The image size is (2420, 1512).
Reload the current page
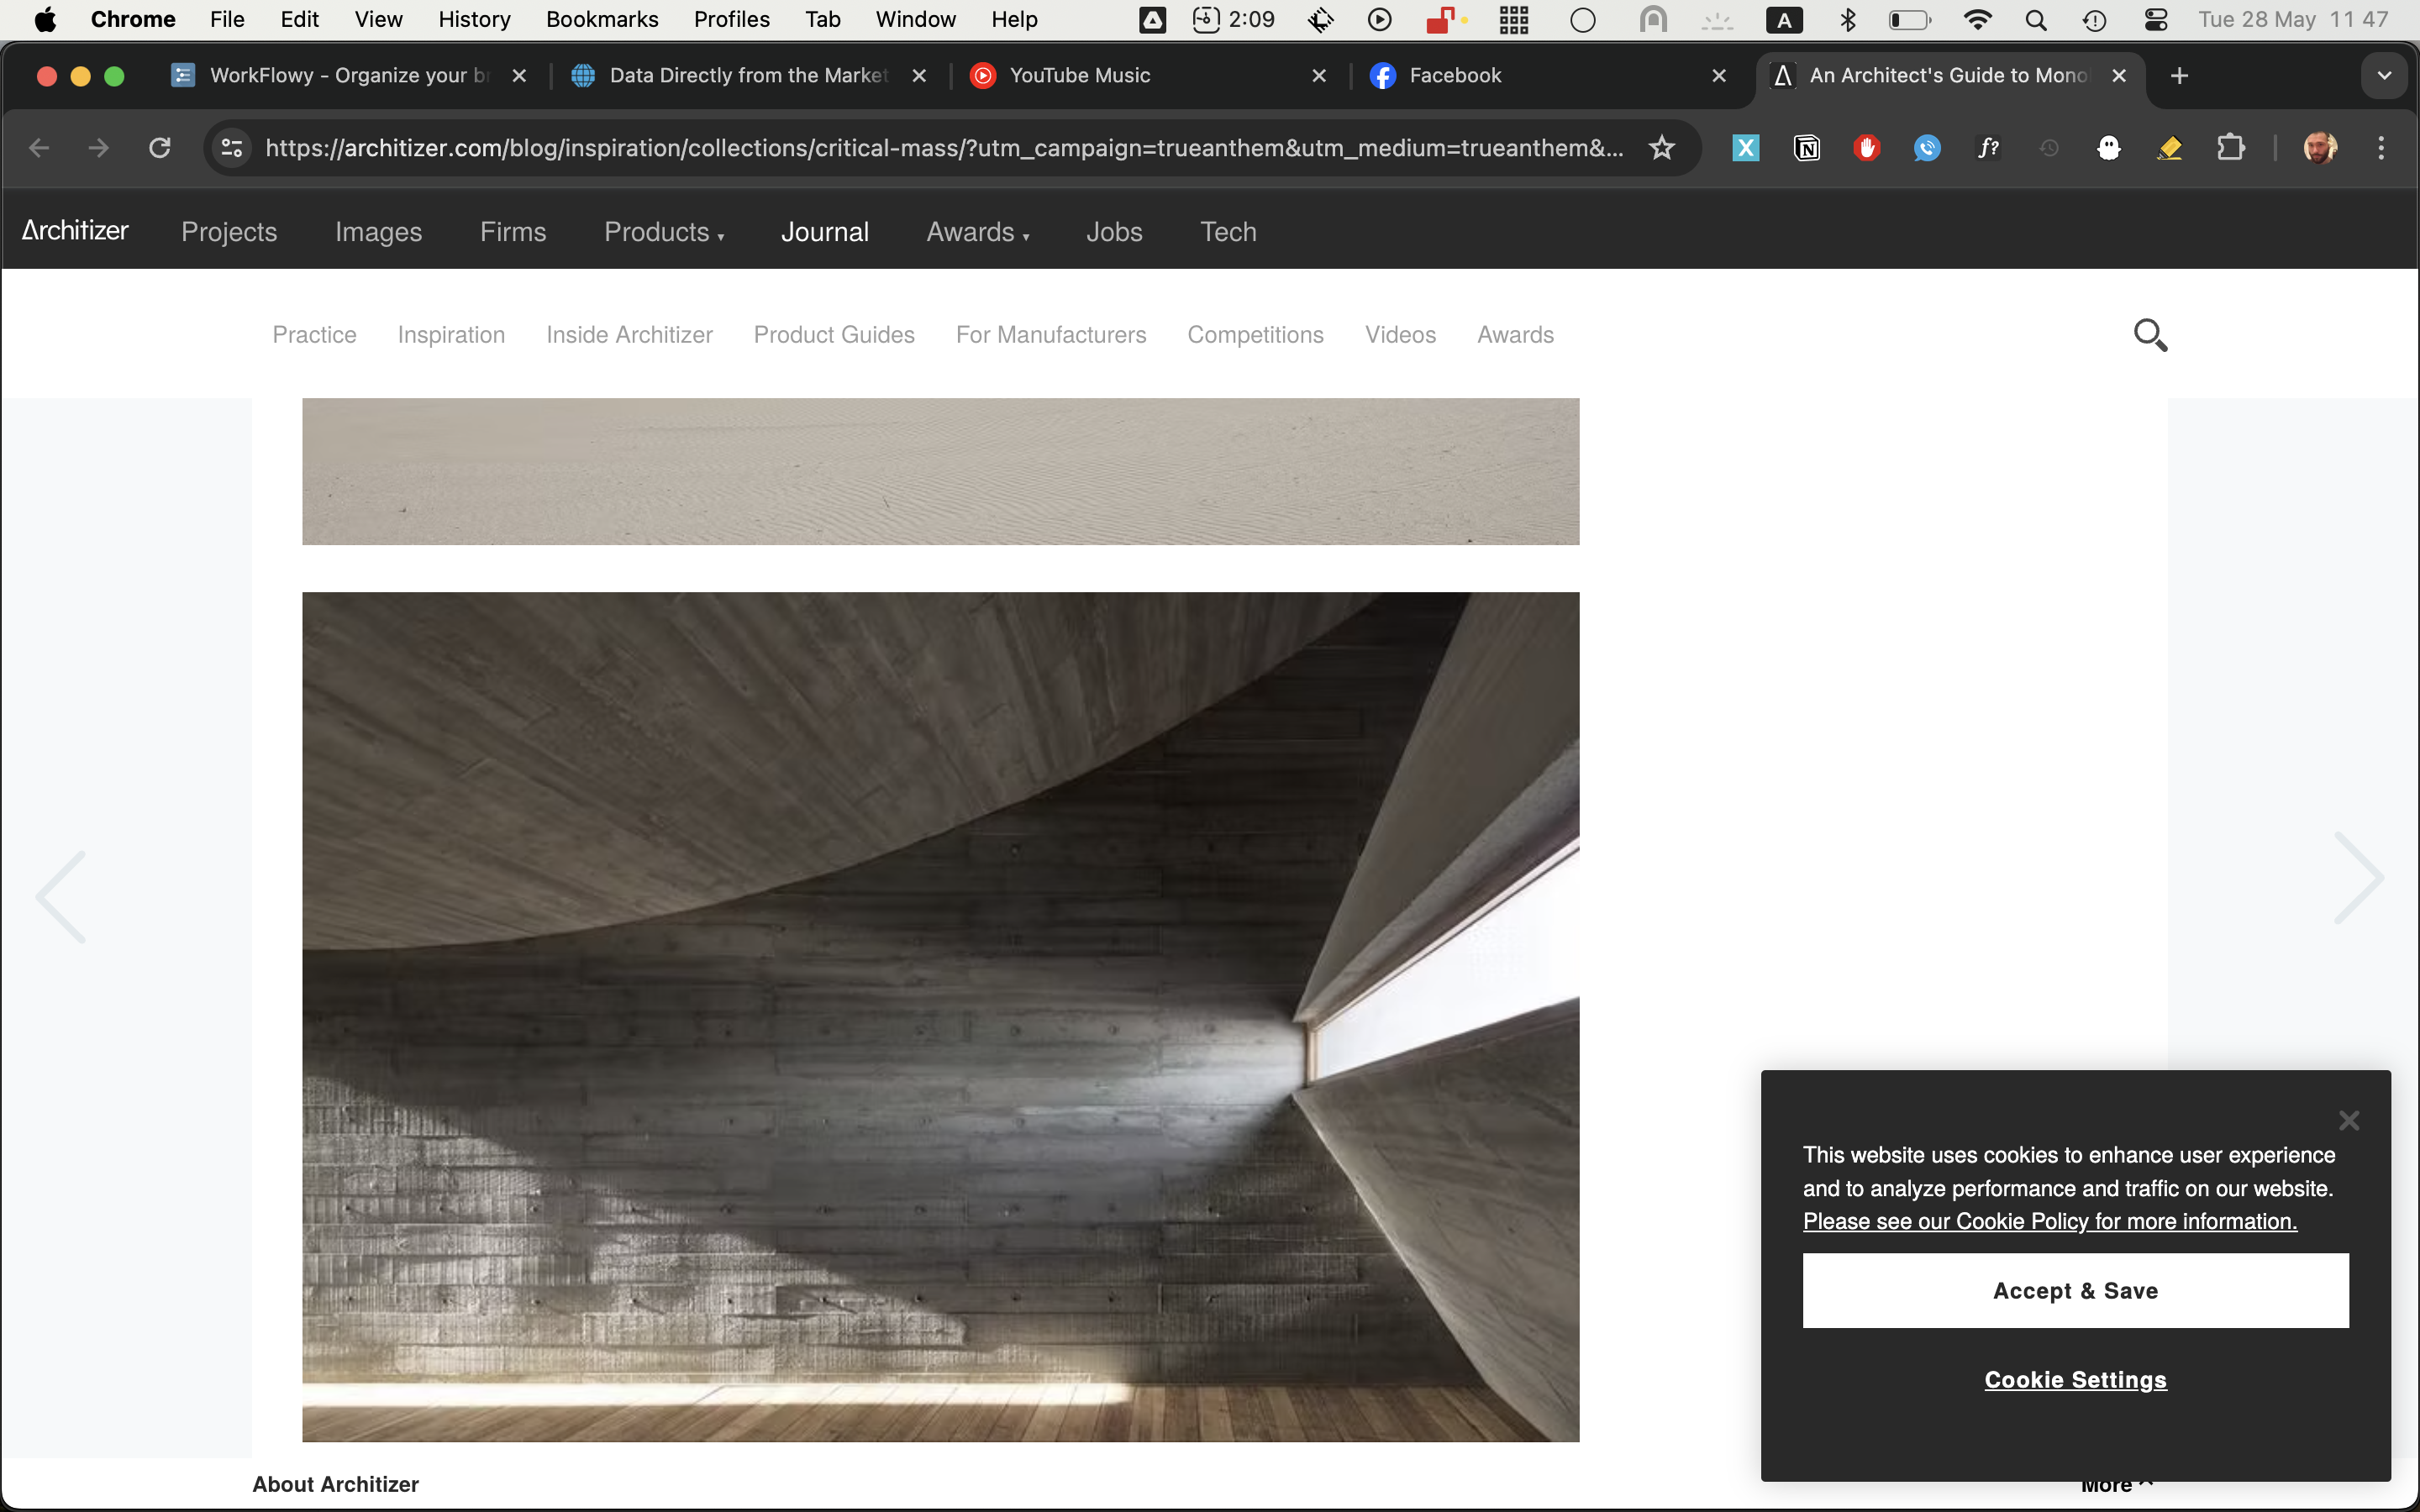pyautogui.click(x=159, y=147)
